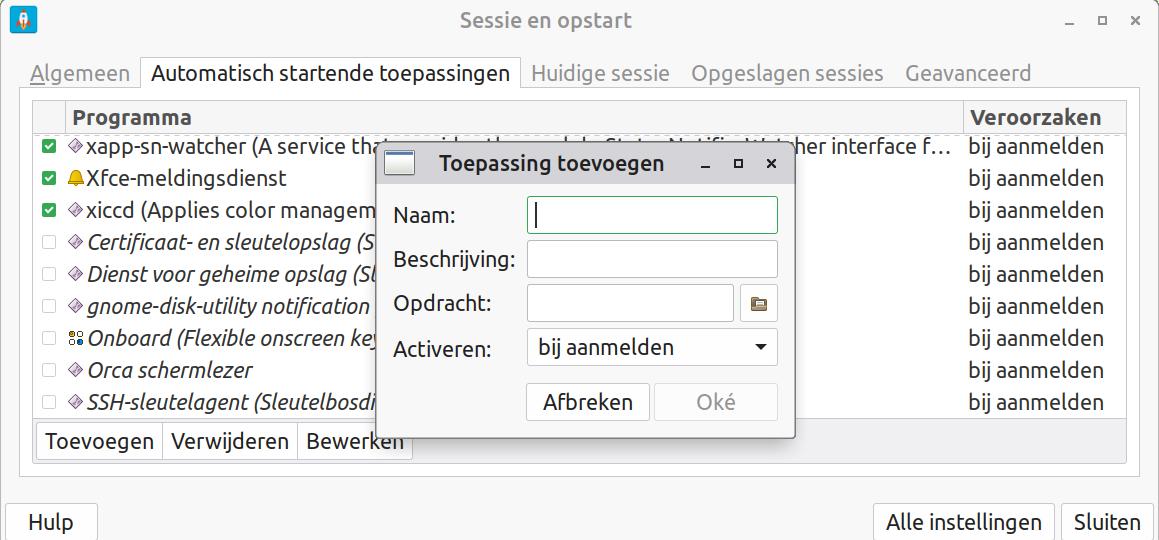Image resolution: width=1159 pixels, height=540 pixels.
Task: Click the Orca schermlezer icon
Action: tap(75, 370)
